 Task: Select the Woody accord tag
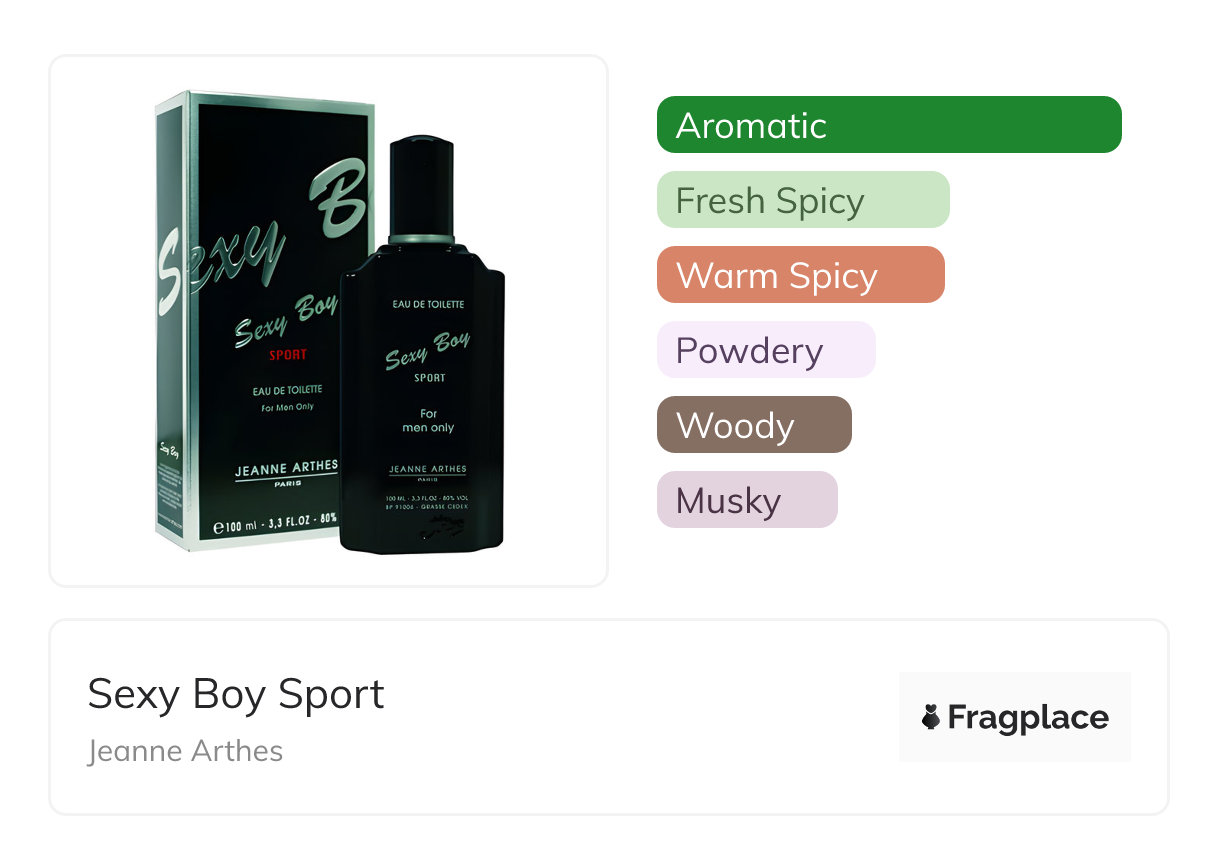754,425
